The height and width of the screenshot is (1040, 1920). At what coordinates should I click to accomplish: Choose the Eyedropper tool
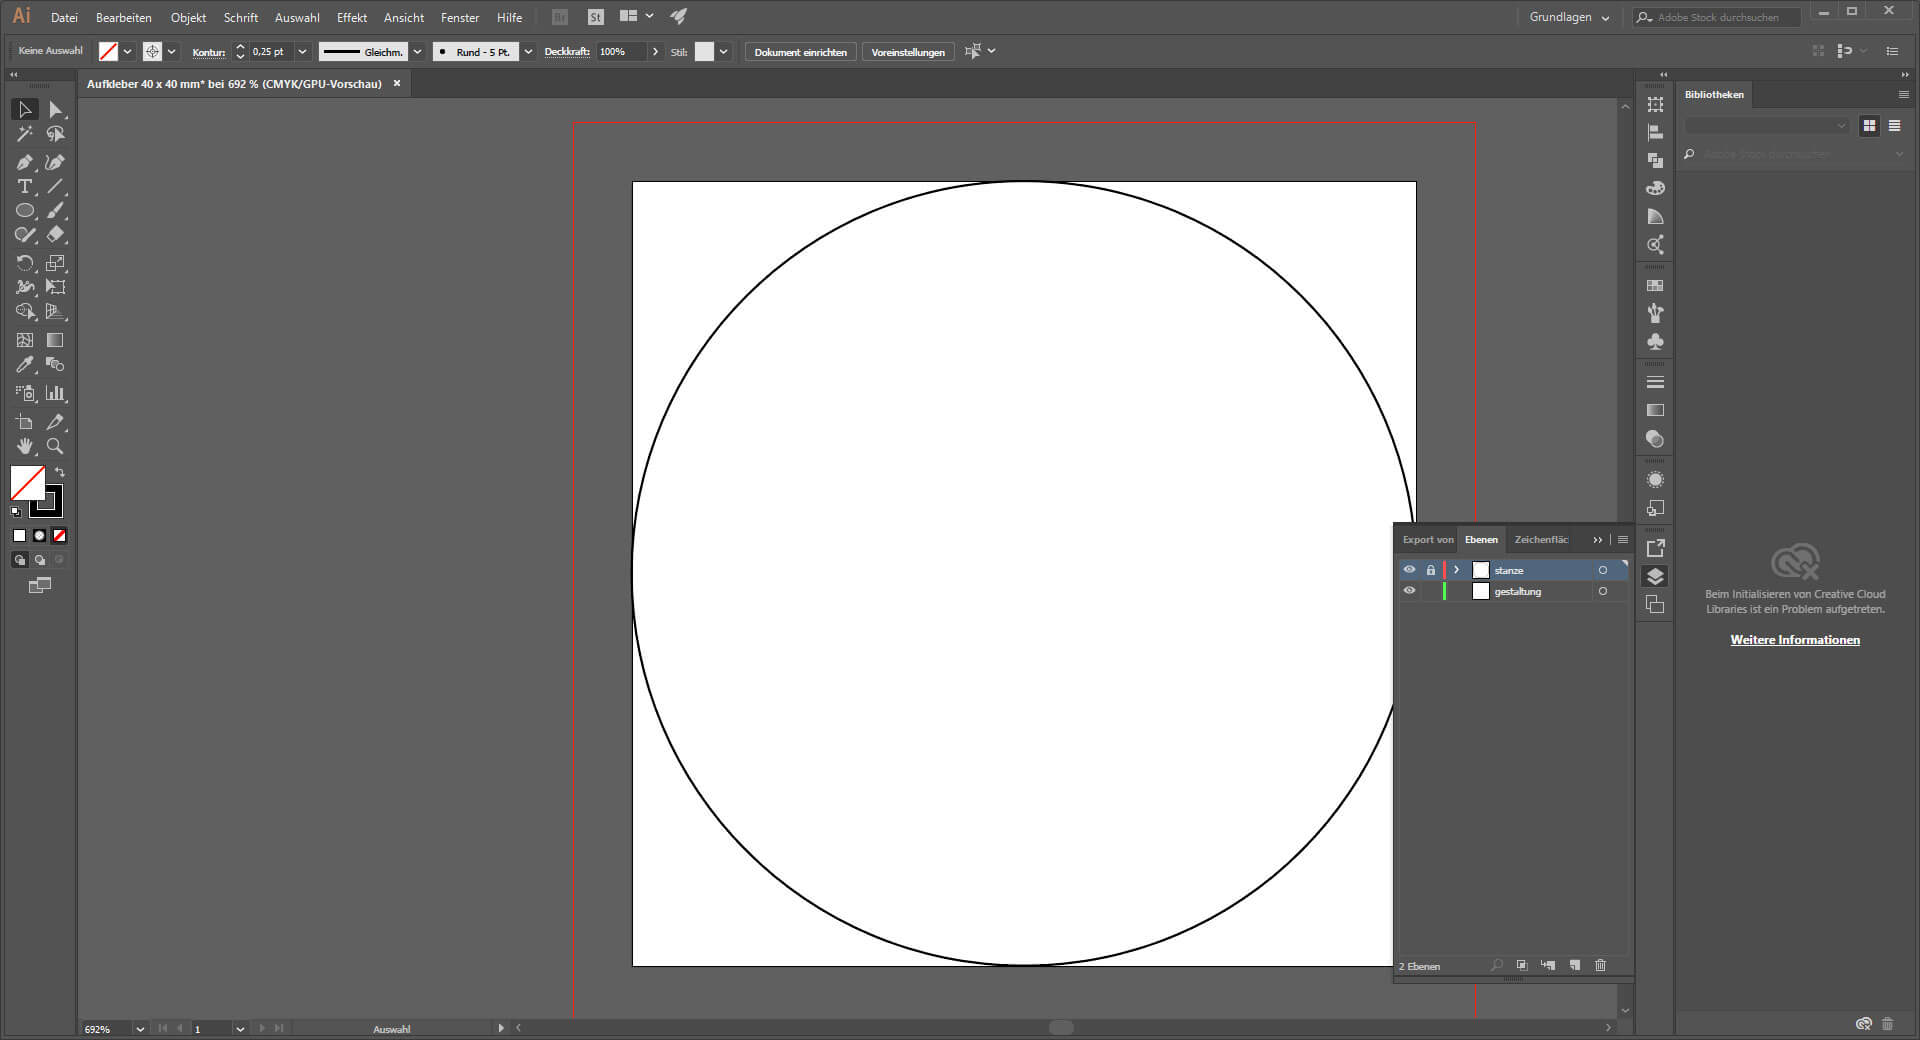point(25,365)
